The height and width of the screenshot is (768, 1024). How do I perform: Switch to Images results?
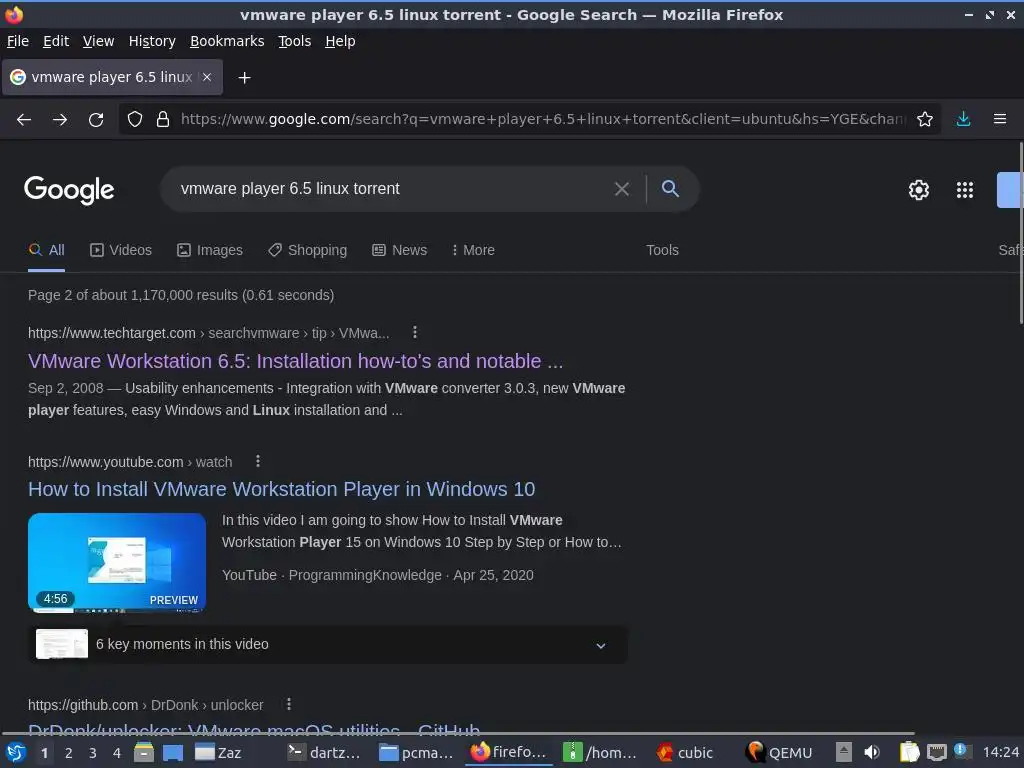[x=210, y=250]
